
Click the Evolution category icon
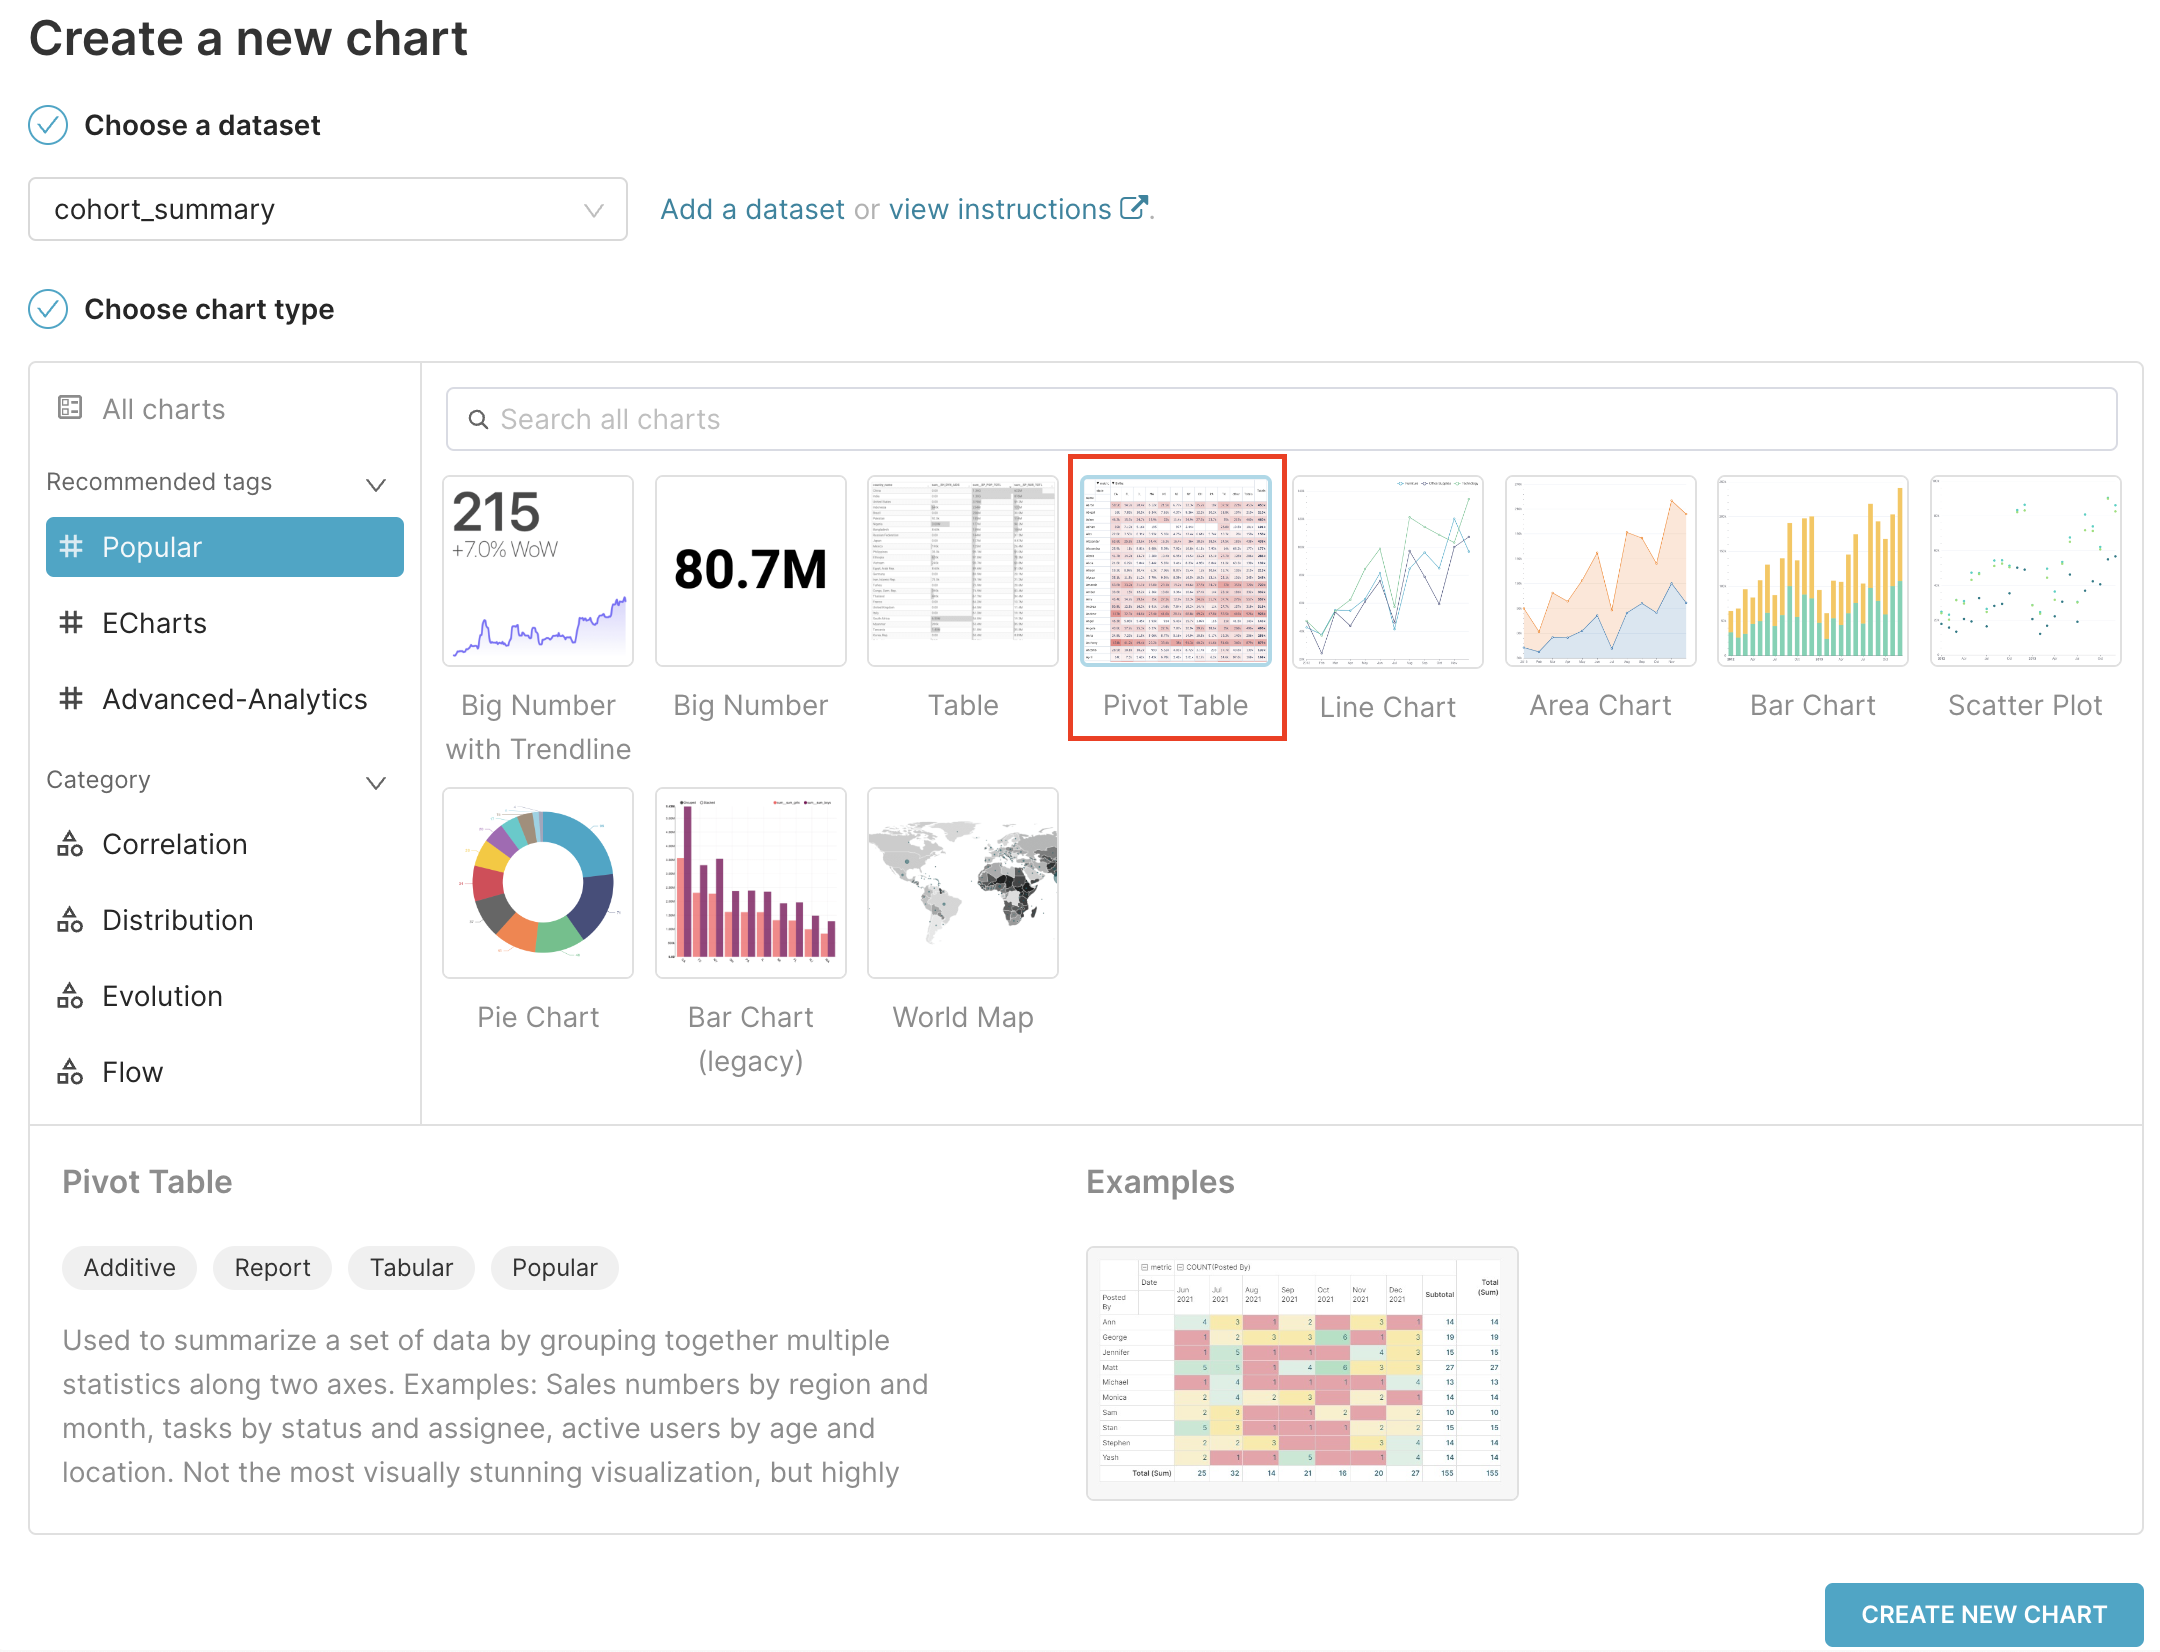[x=70, y=996]
